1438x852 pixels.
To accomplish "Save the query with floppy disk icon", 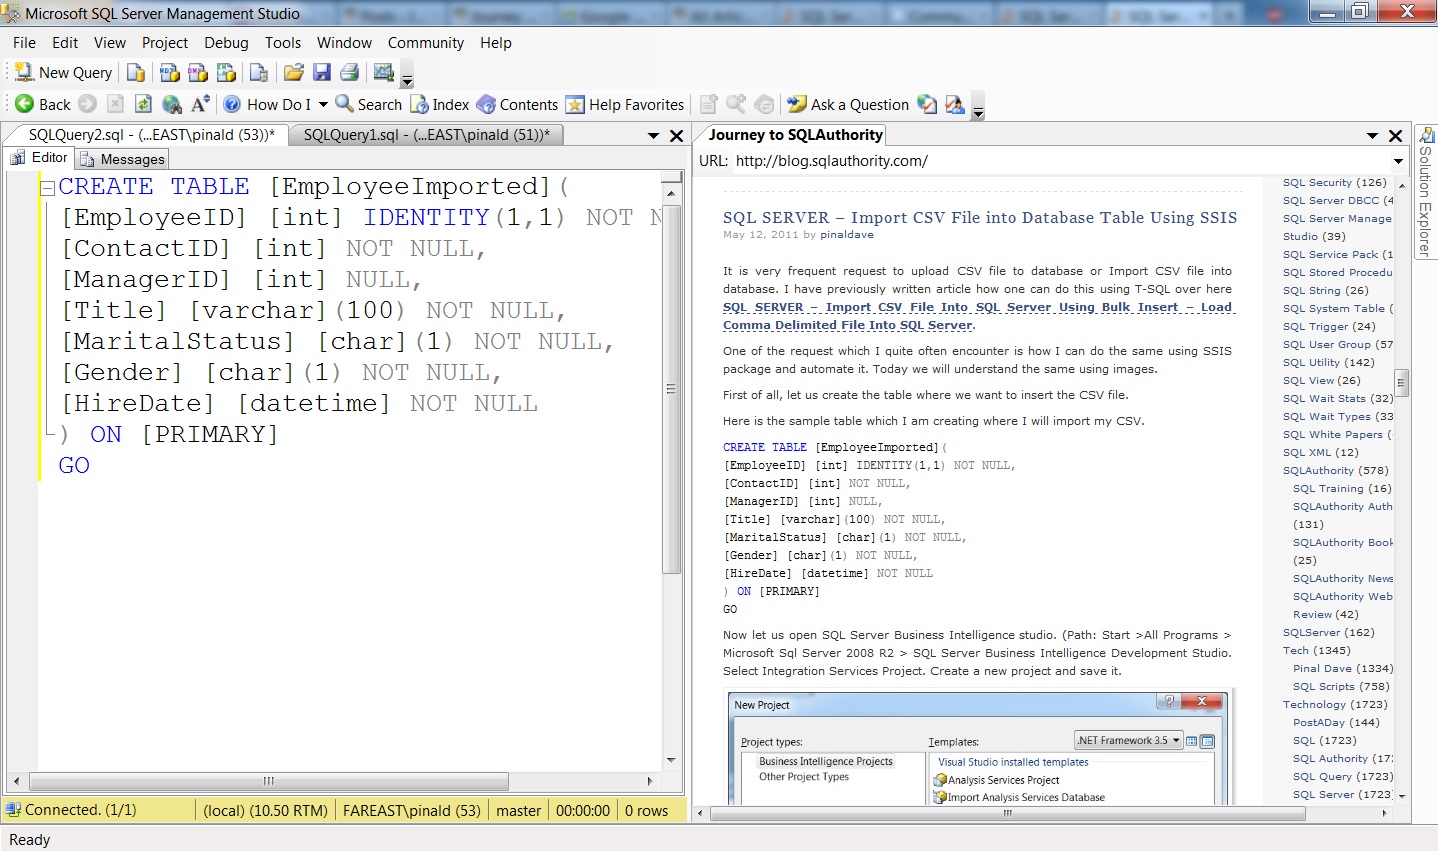I will [322, 73].
